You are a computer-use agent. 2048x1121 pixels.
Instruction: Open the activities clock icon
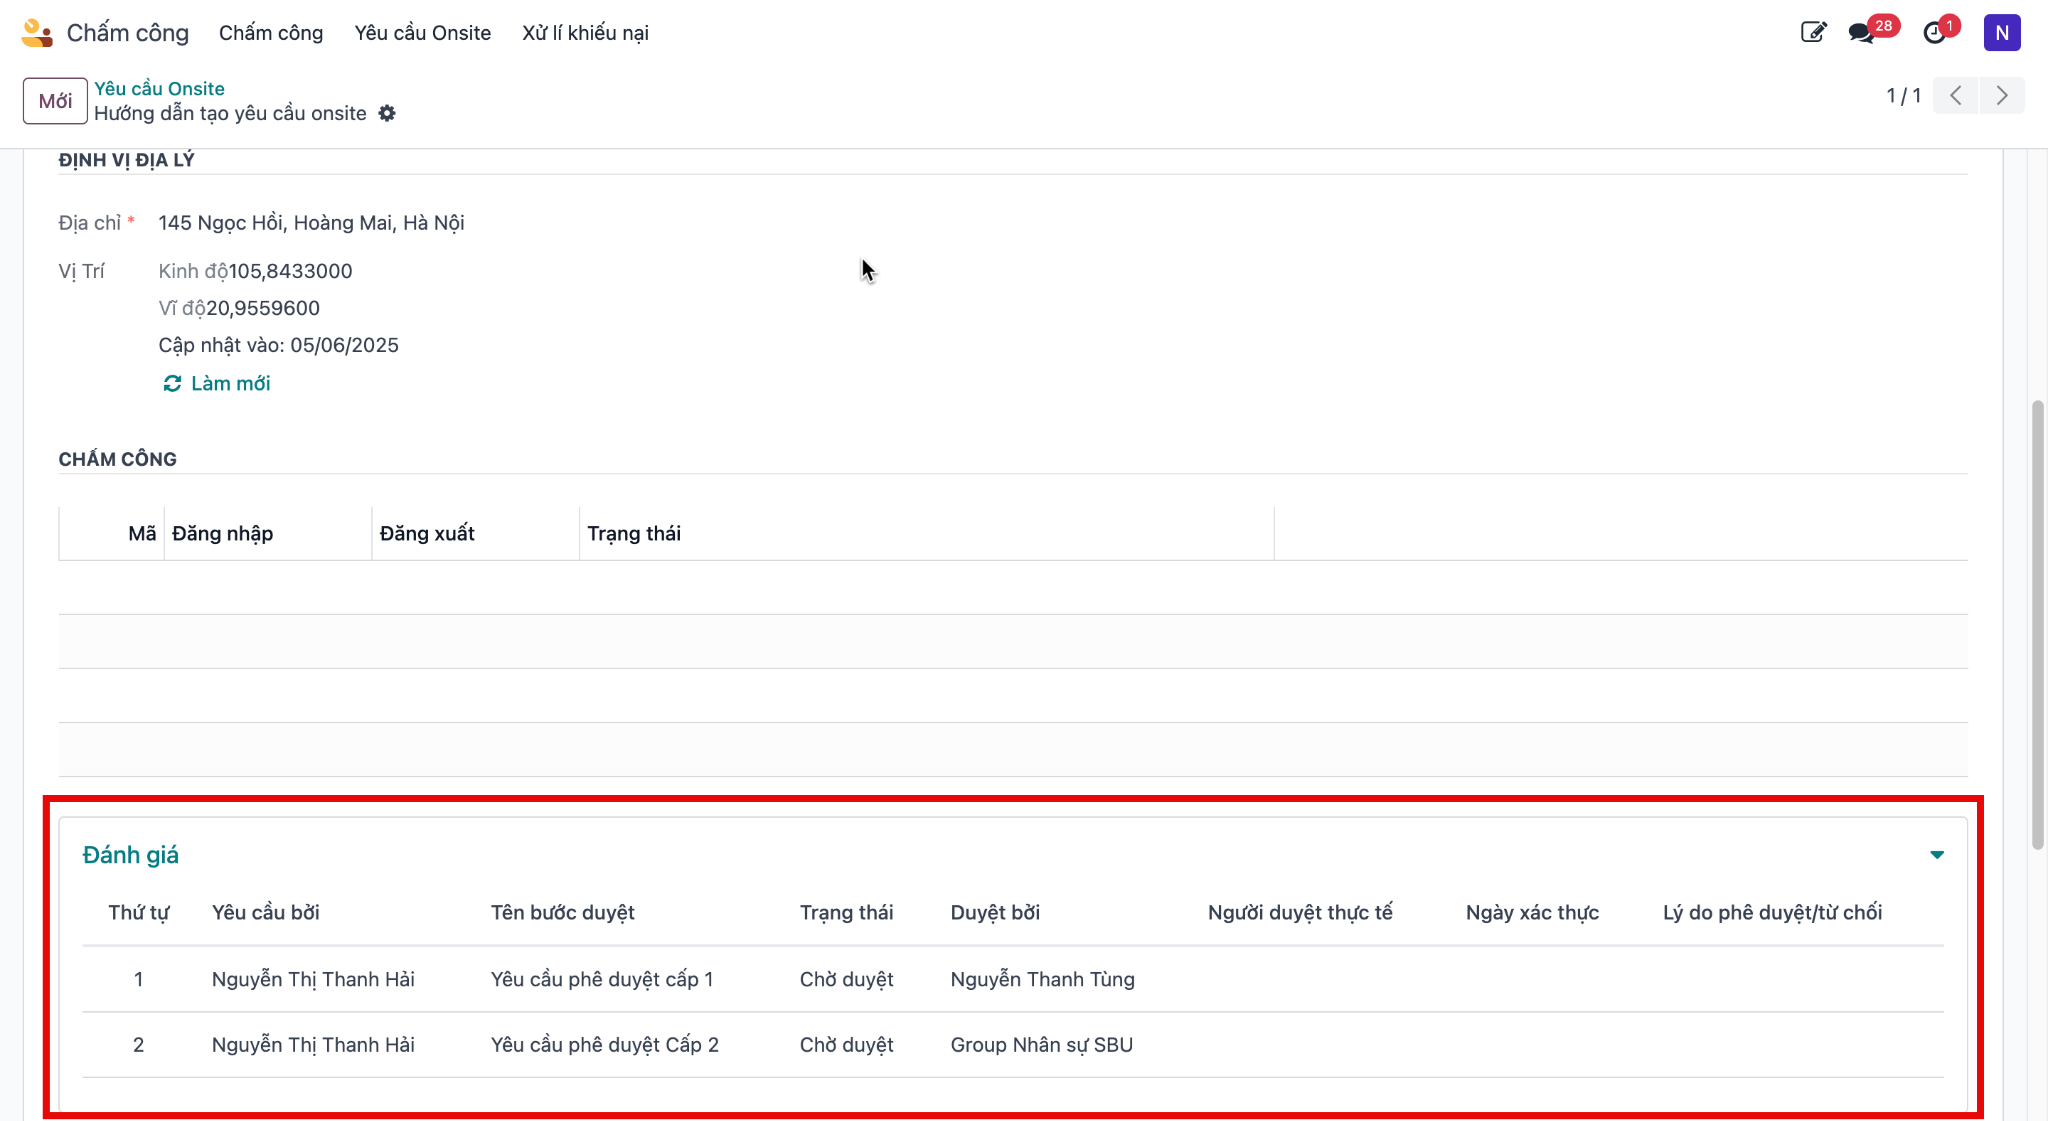click(x=1935, y=33)
